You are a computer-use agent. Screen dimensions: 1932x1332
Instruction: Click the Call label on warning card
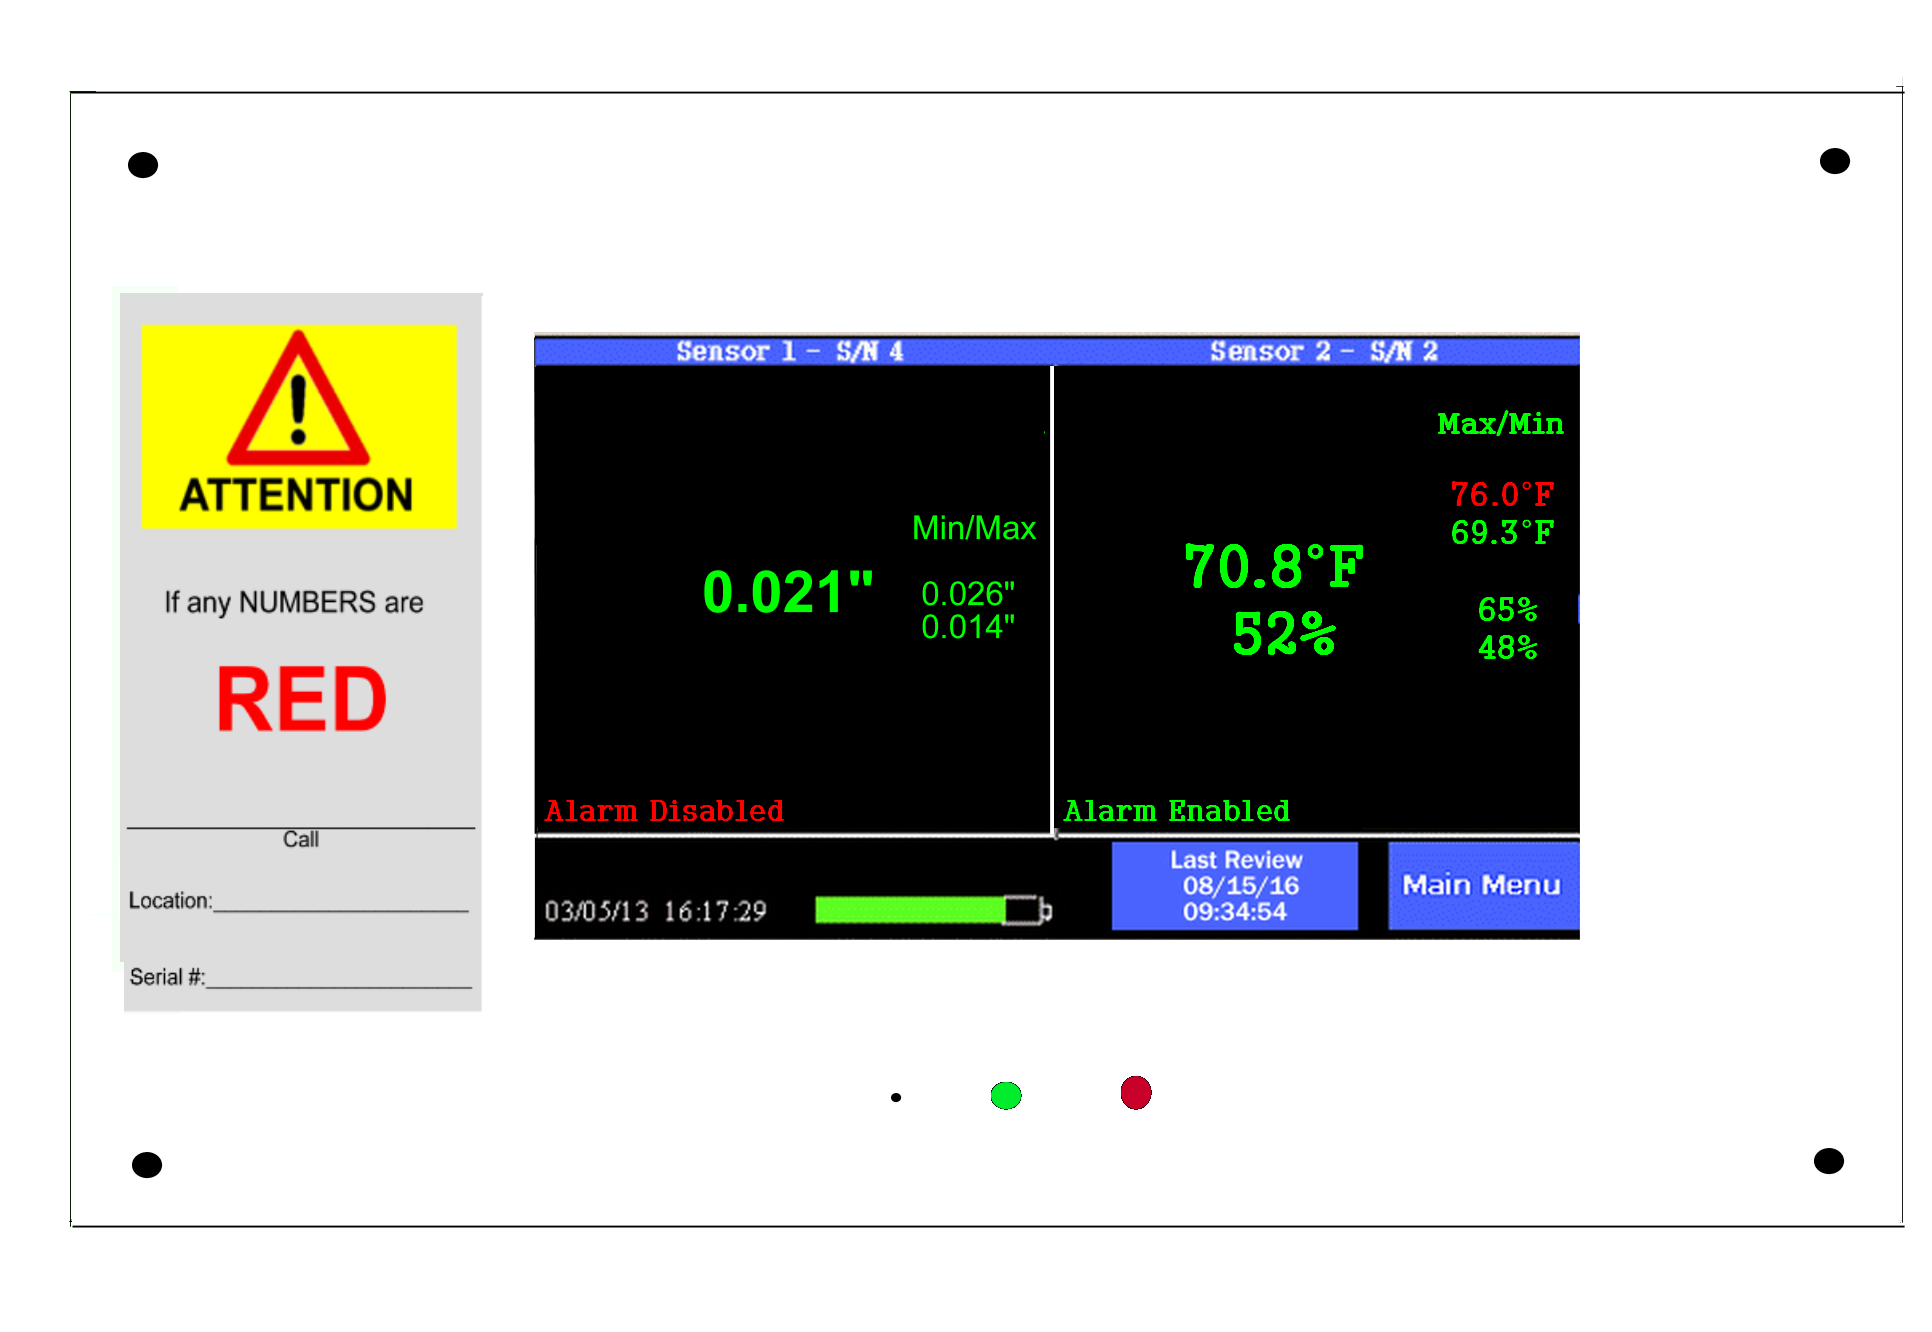pyautogui.click(x=300, y=839)
